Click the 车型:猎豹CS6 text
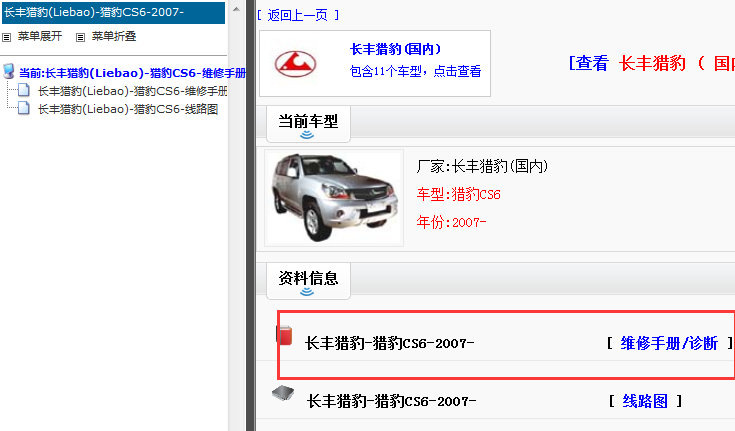 (x=458, y=194)
